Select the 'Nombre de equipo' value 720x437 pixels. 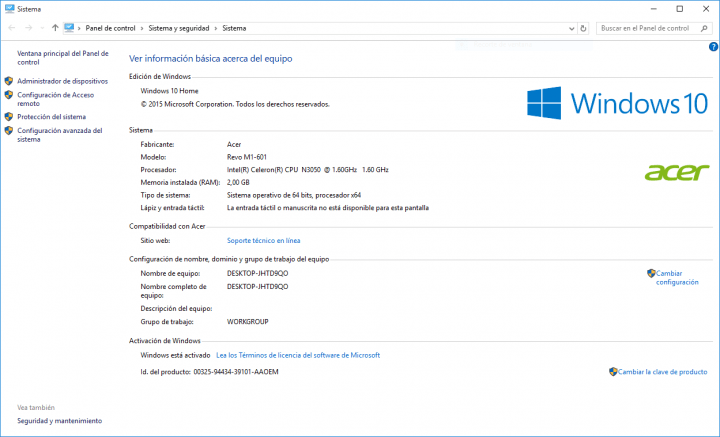pos(258,274)
